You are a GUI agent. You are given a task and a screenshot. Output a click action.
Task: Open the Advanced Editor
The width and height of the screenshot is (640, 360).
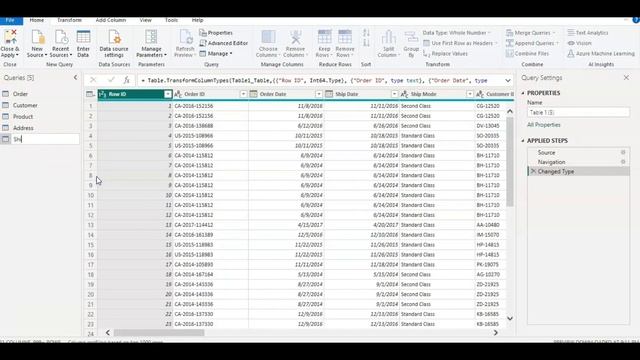click(224, 43)
